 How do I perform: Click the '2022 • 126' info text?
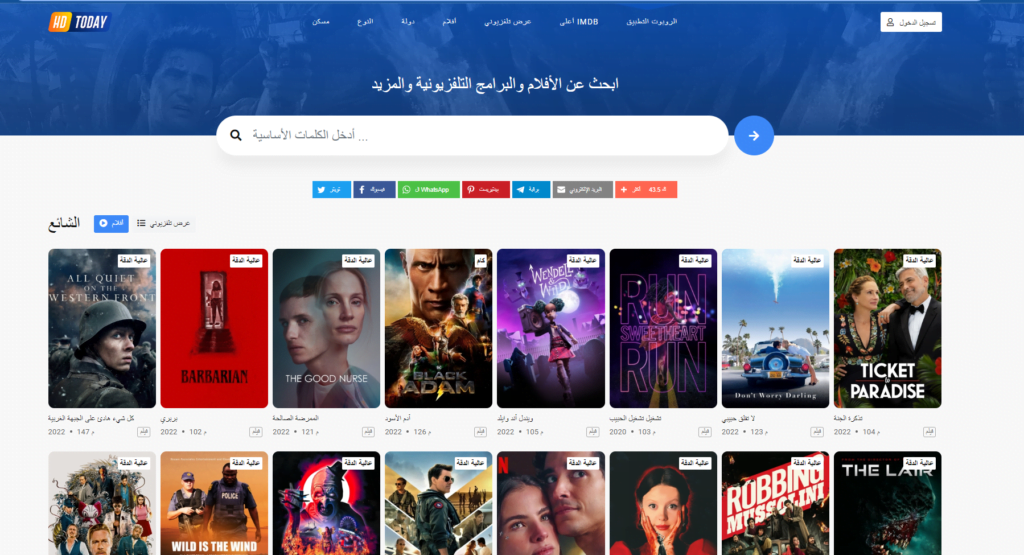408,432
